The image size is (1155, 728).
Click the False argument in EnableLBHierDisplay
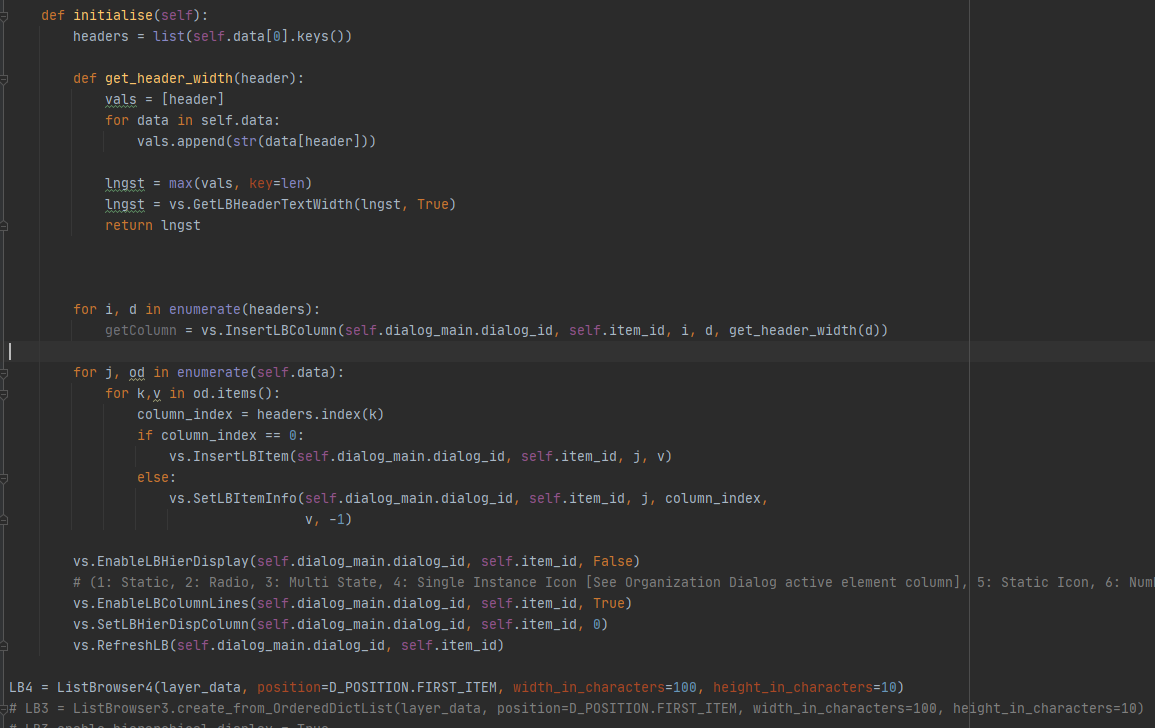pyautogui.click(x=613, y=561)
